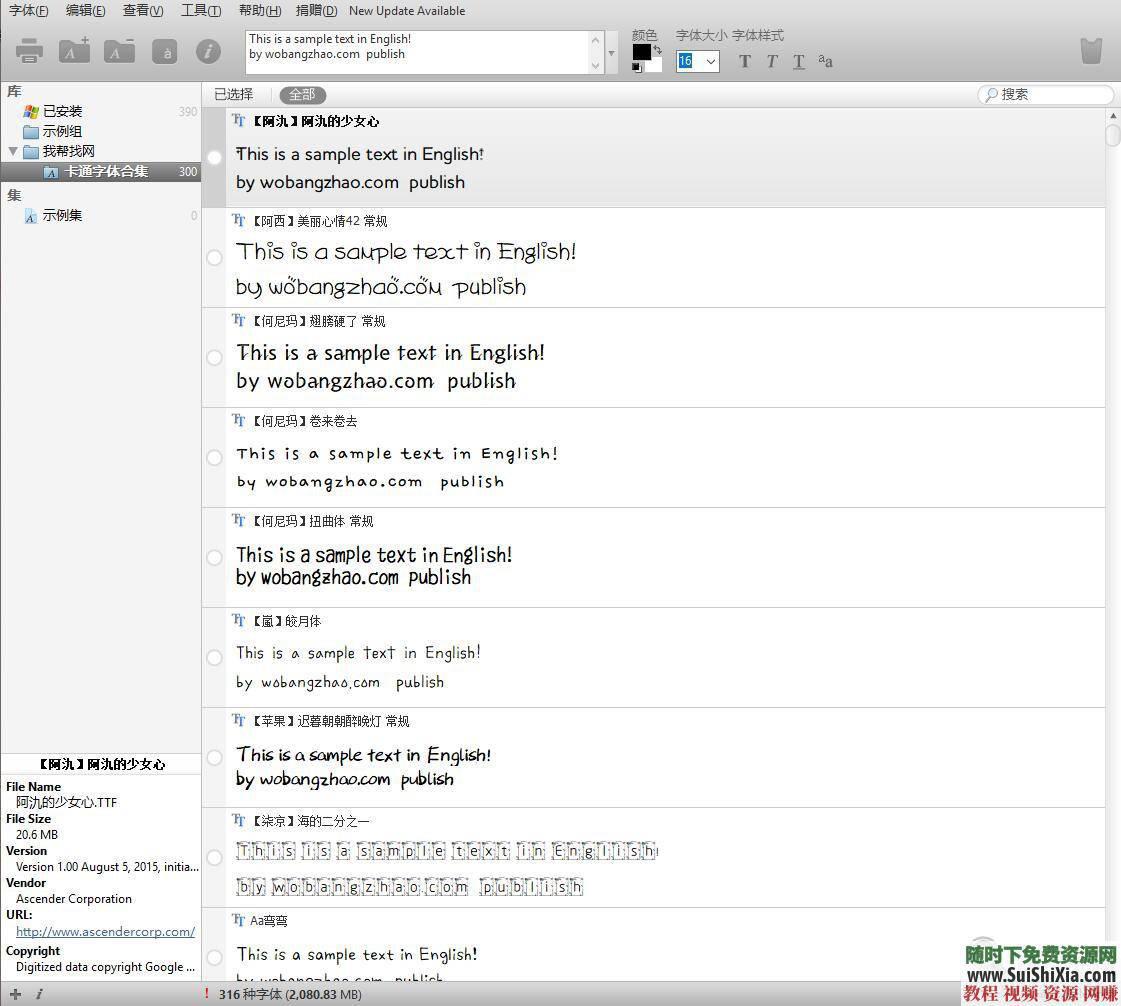Toggle underline font style
This screenshot has width=1121, height=1006.
point(798,62)
